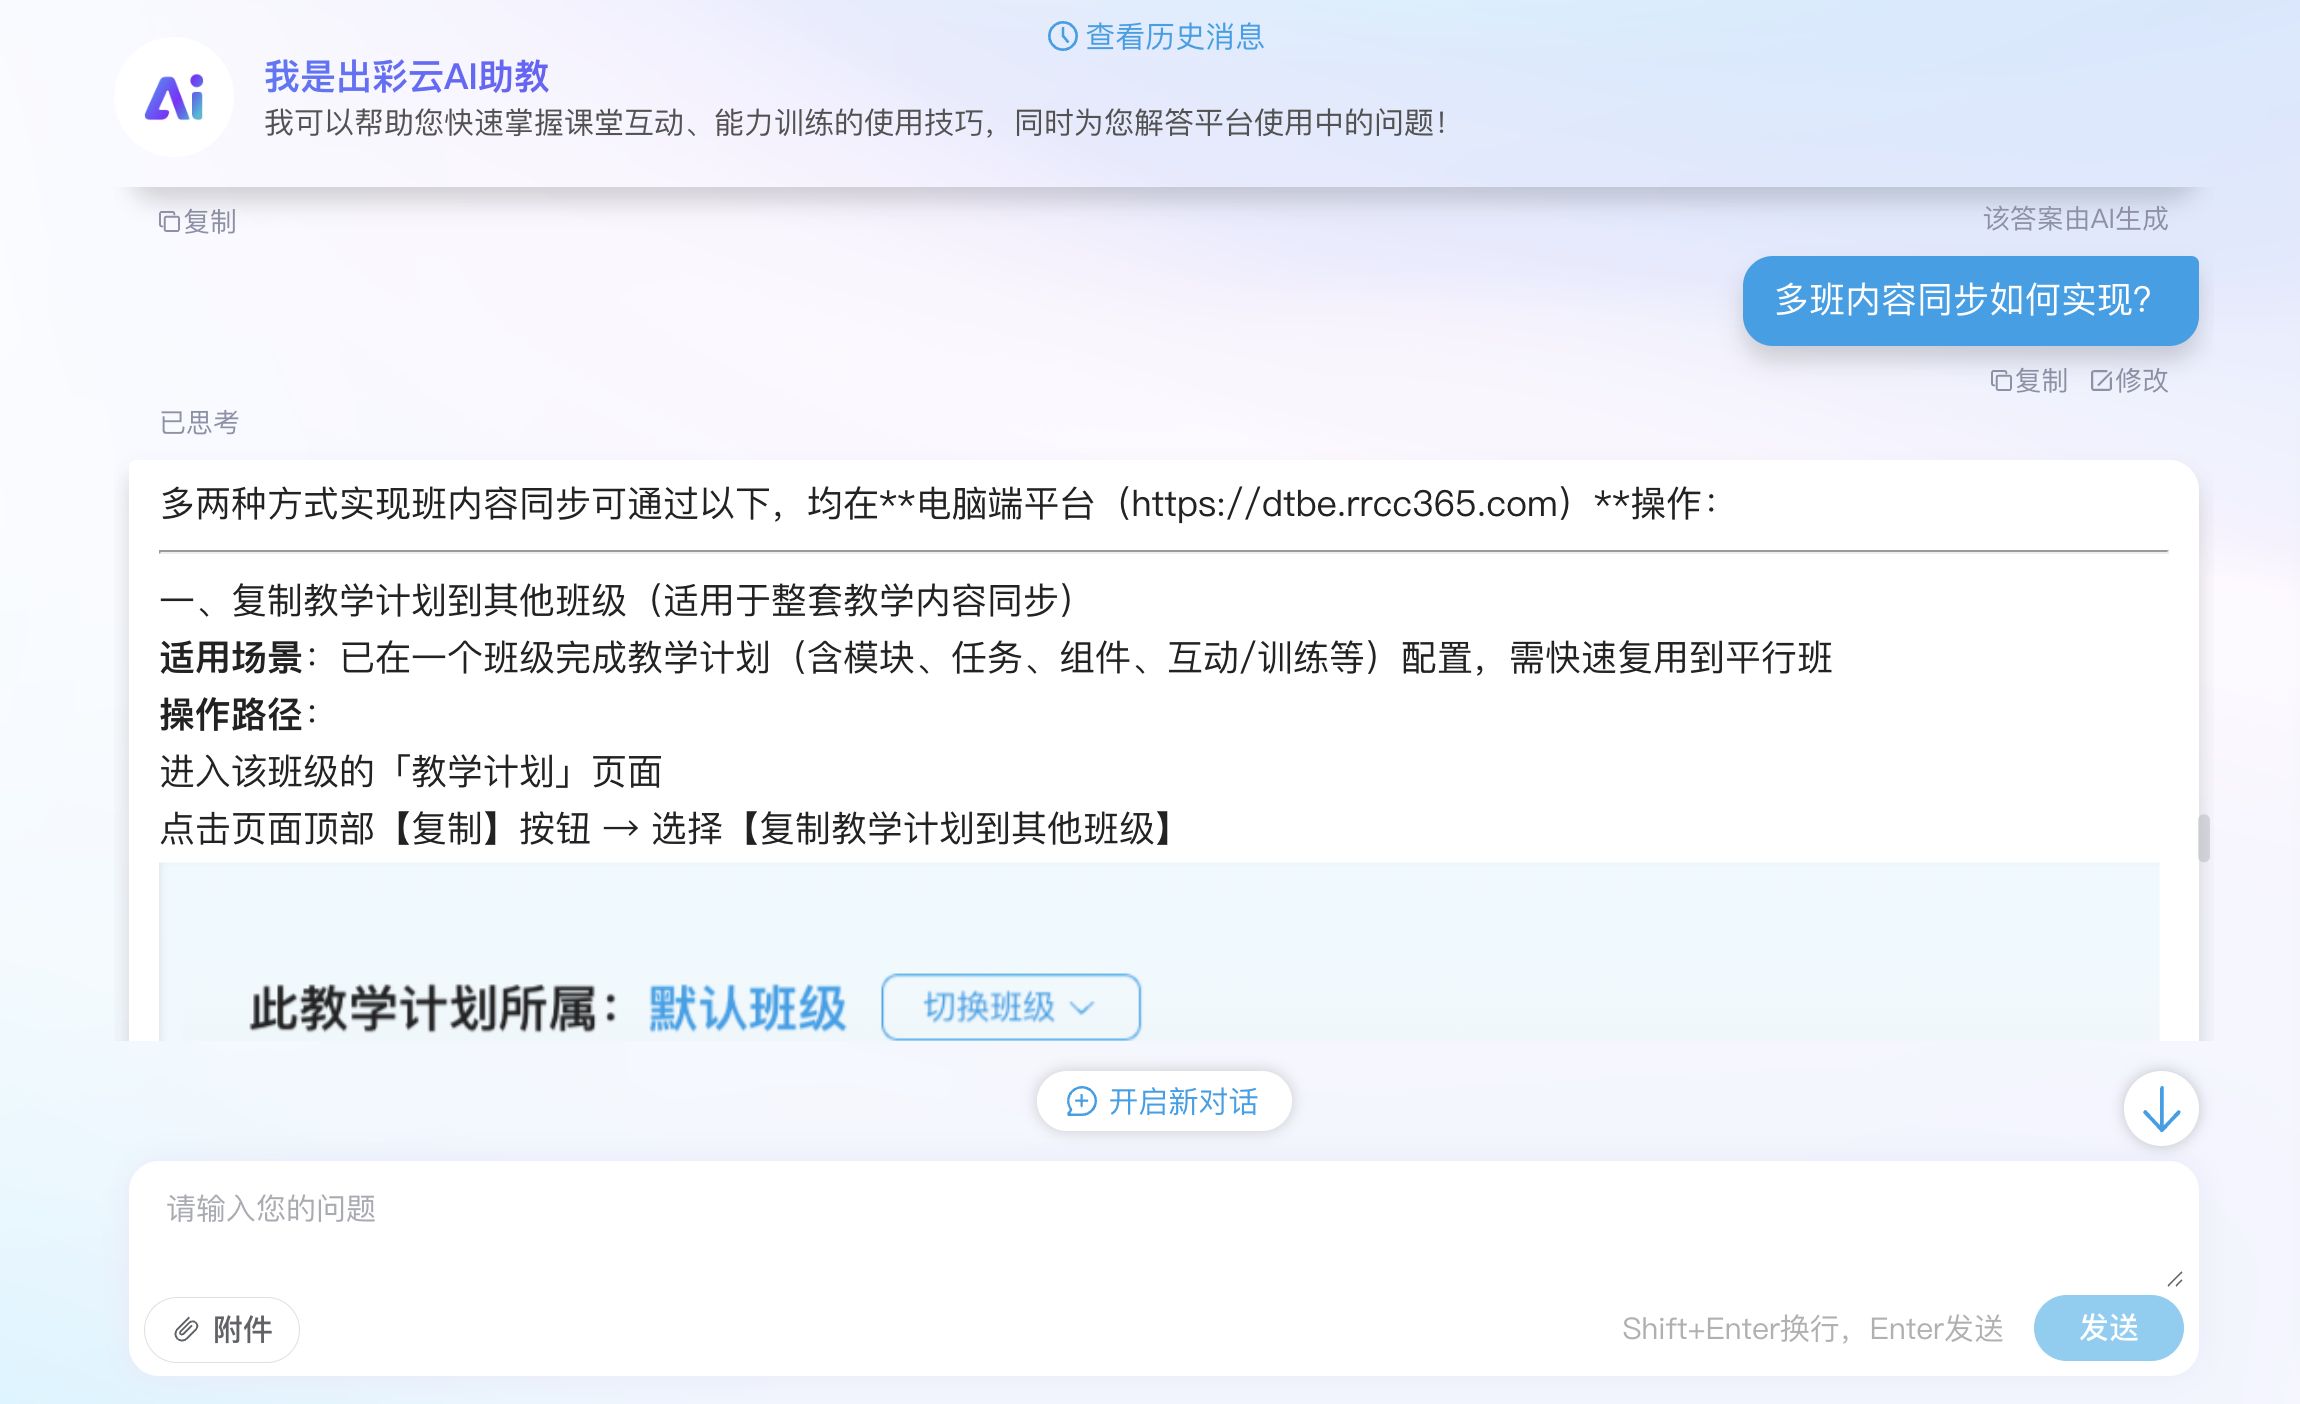Viewport: 2300px width, 1404px height.
Task: Copy the user question with its 复制 icon
Action: click(2003, 381)
